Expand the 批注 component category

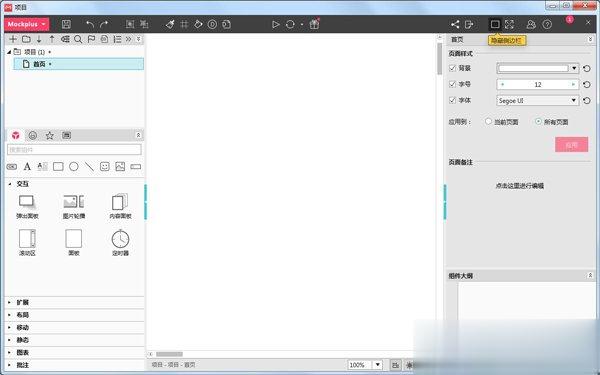coord(10,365)
